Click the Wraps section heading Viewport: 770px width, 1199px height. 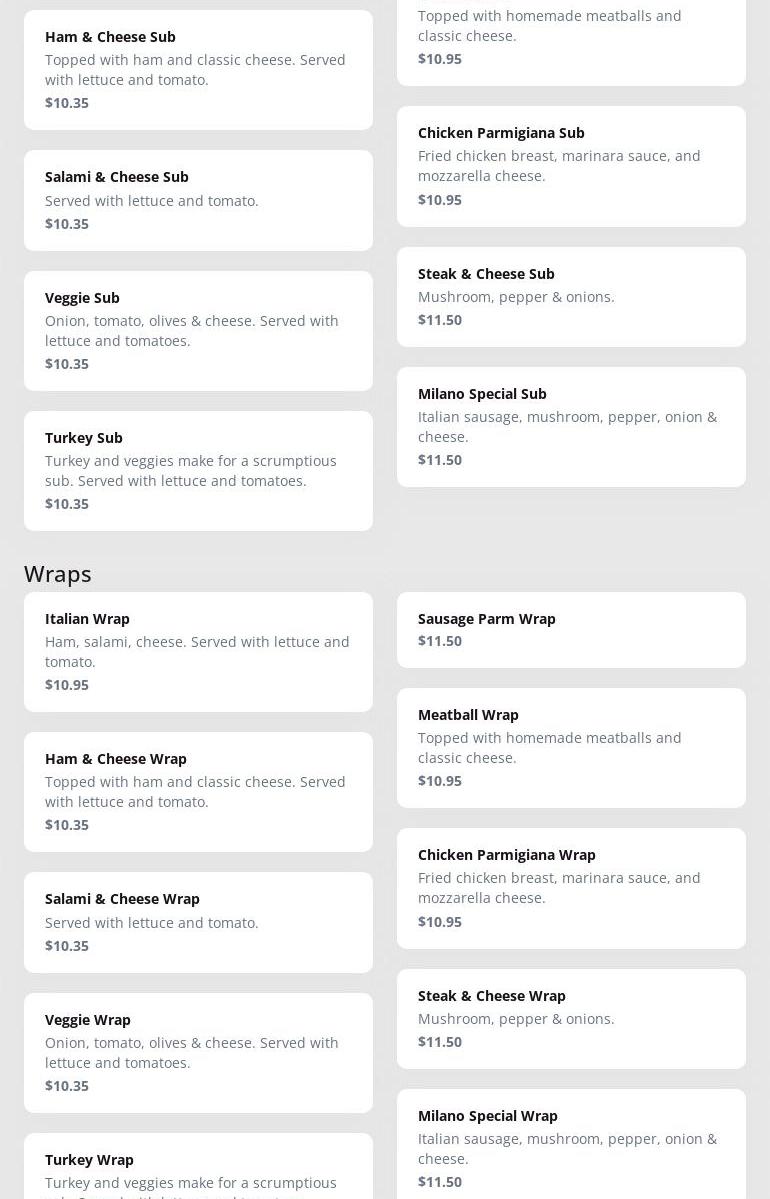[57, 574]
